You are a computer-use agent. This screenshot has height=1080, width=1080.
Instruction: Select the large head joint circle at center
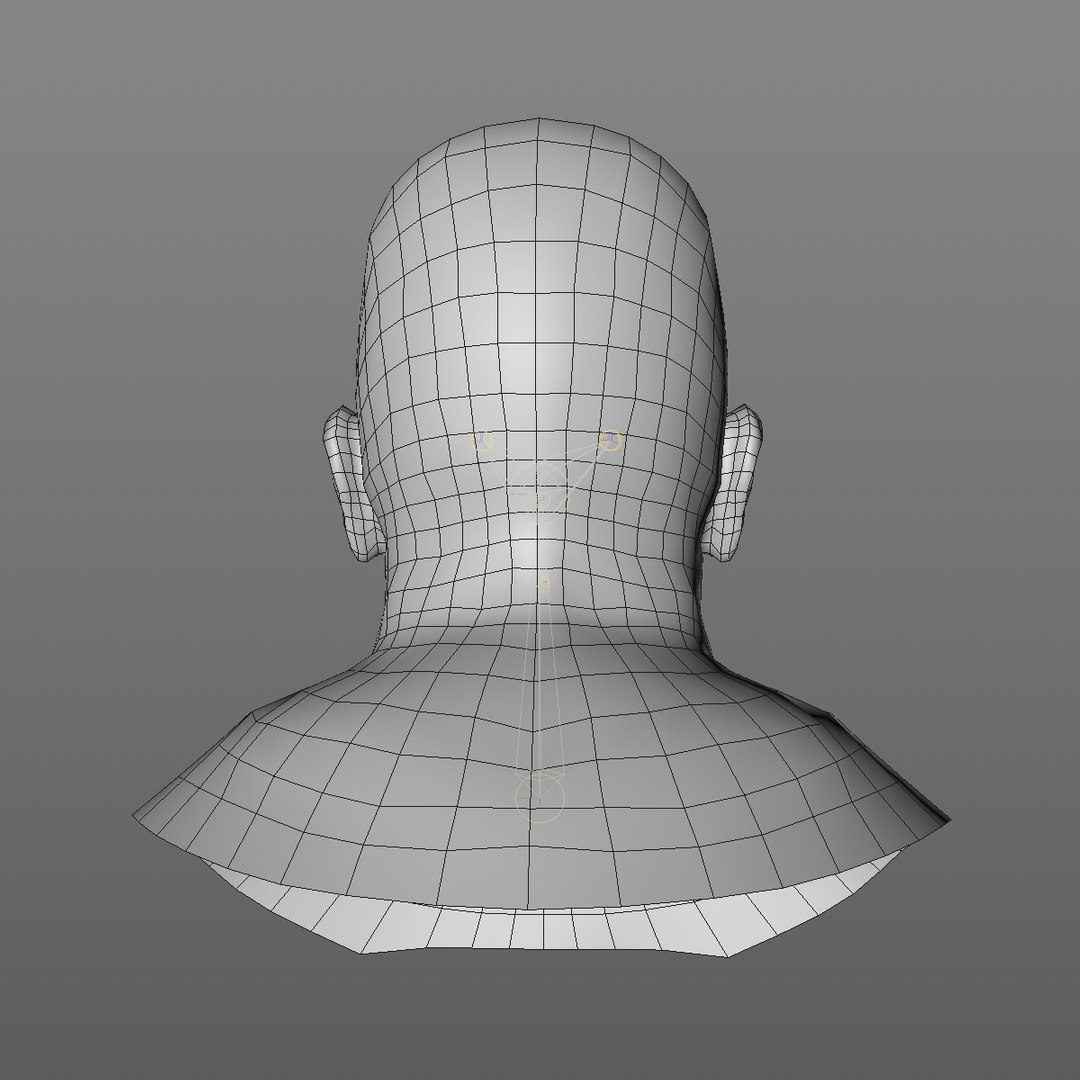(541, 492)
